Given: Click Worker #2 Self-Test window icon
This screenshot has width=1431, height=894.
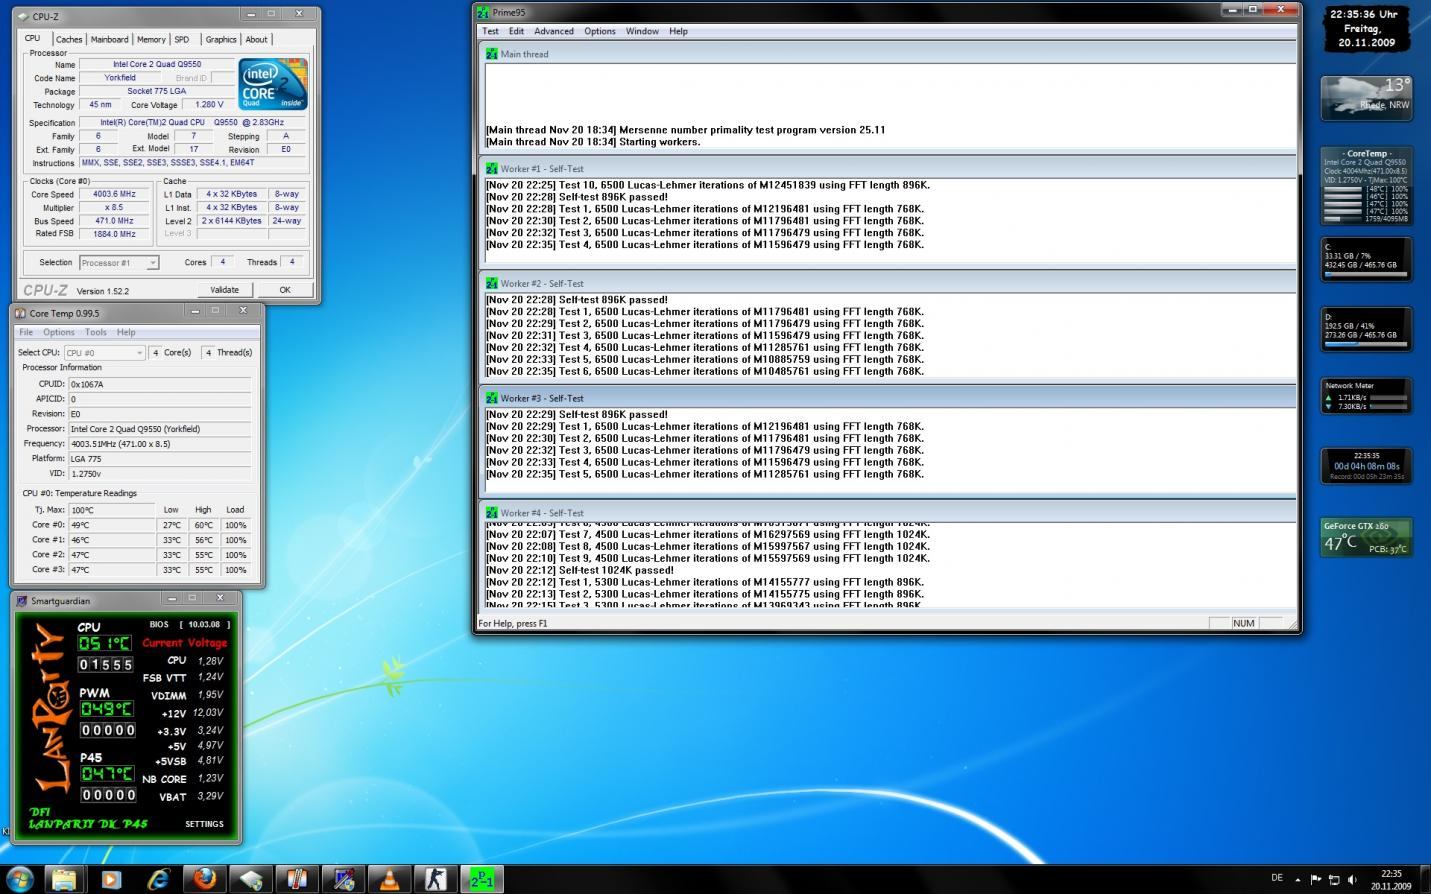Looking at the screenshot, I should tap(491, 283).
